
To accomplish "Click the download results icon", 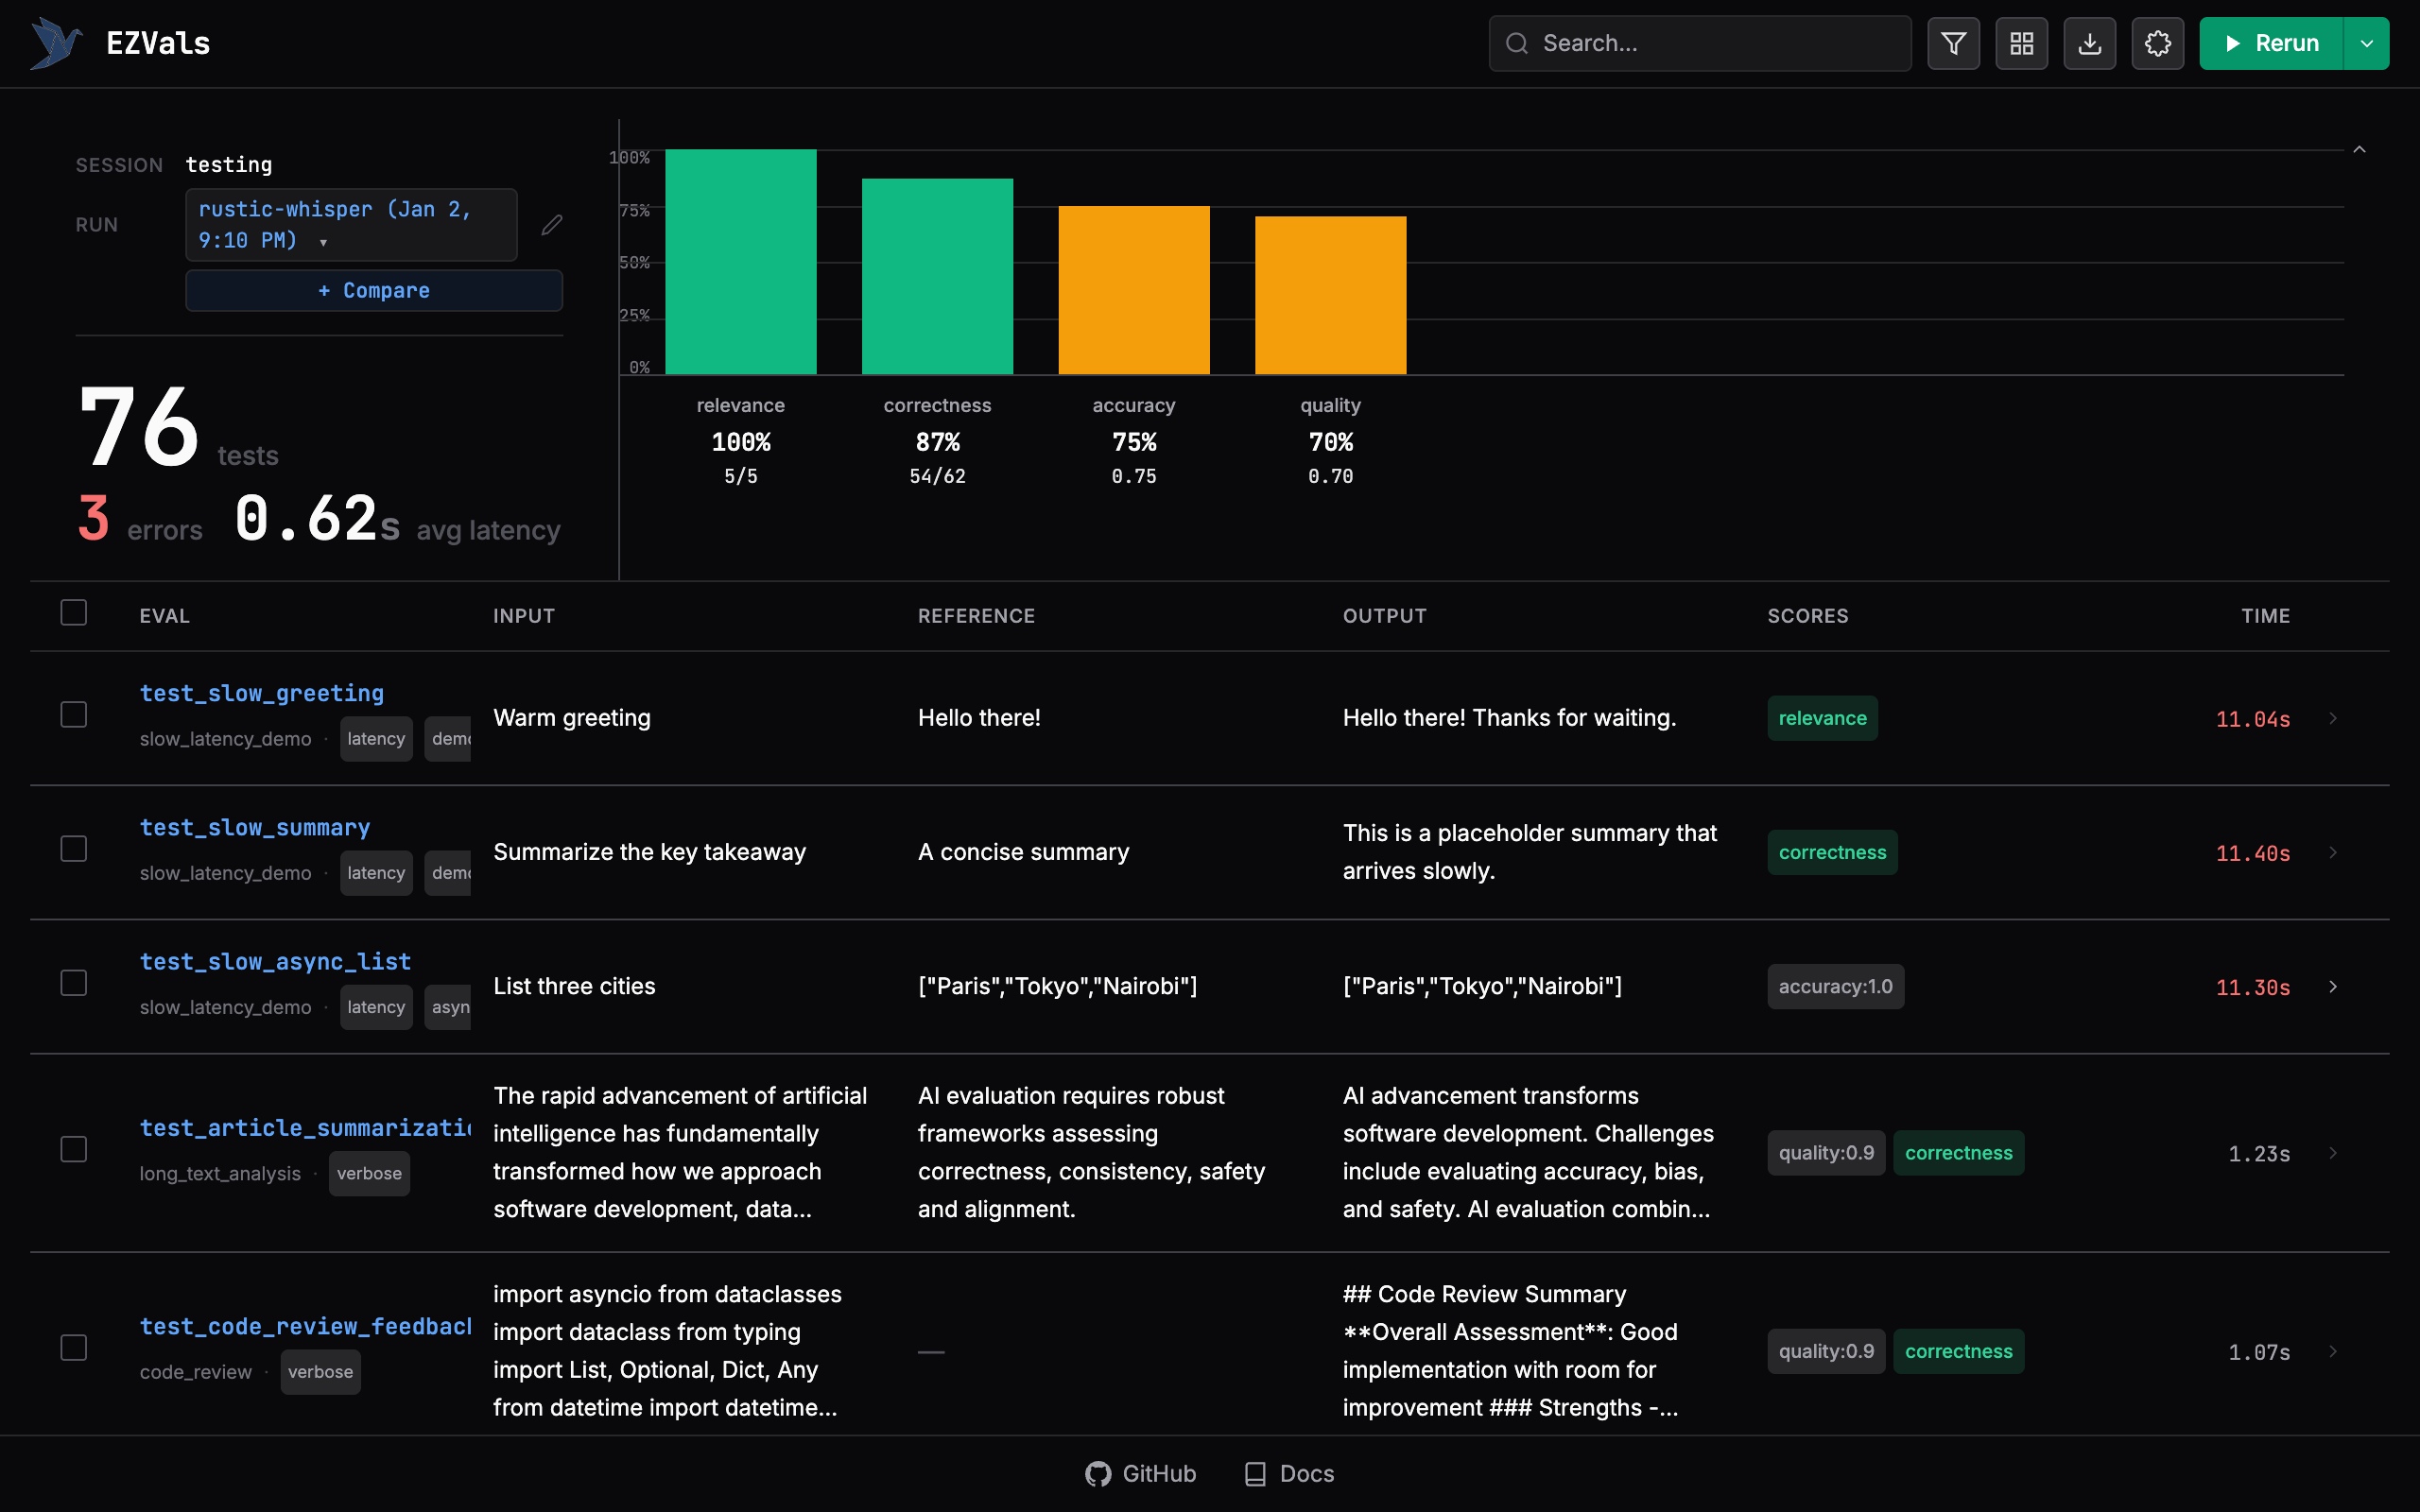I will click(x=2090, y=43).
